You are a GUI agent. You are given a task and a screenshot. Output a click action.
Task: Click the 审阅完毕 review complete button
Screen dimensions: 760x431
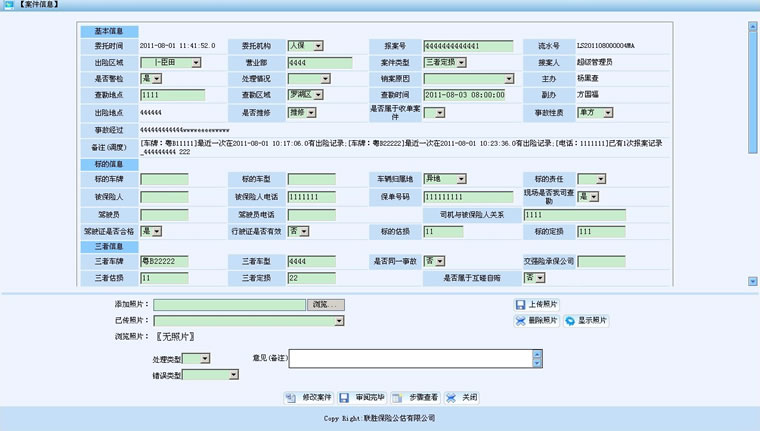coord(362,398)
